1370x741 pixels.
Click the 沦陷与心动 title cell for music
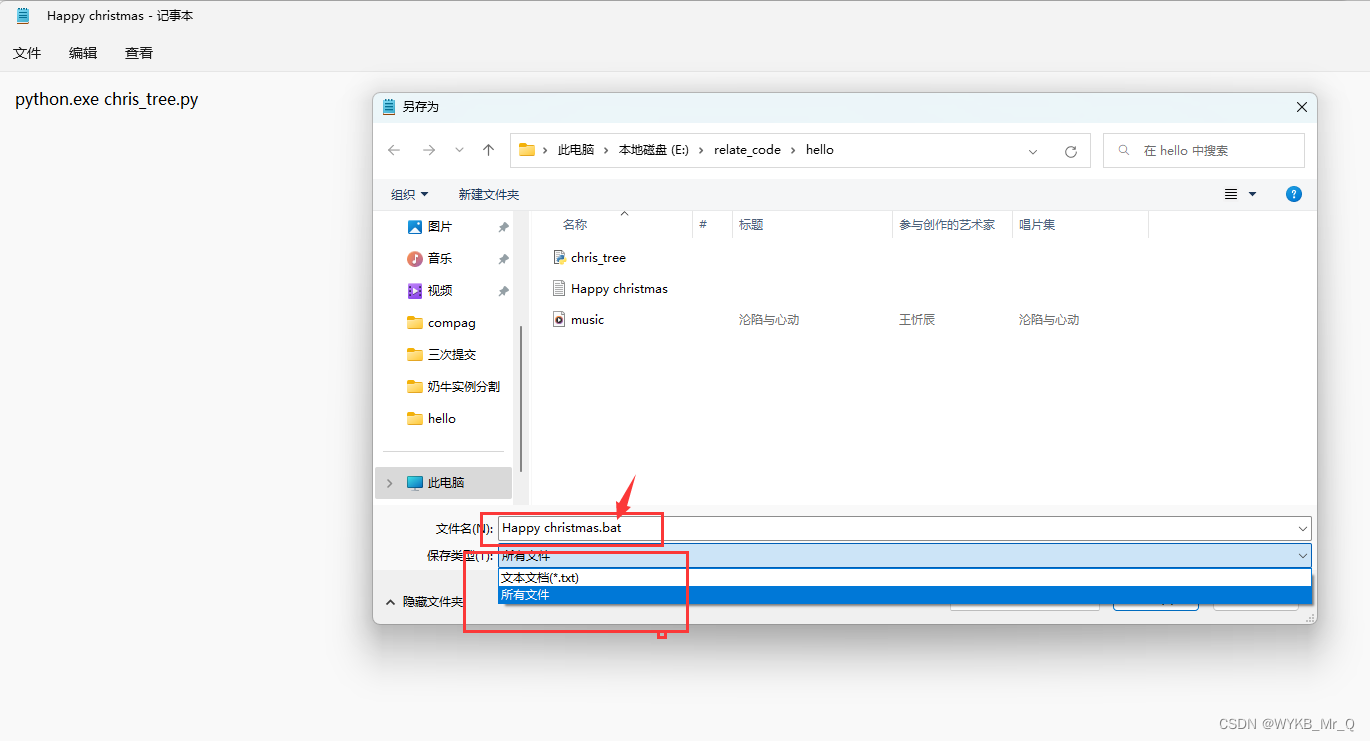[769, 320]
